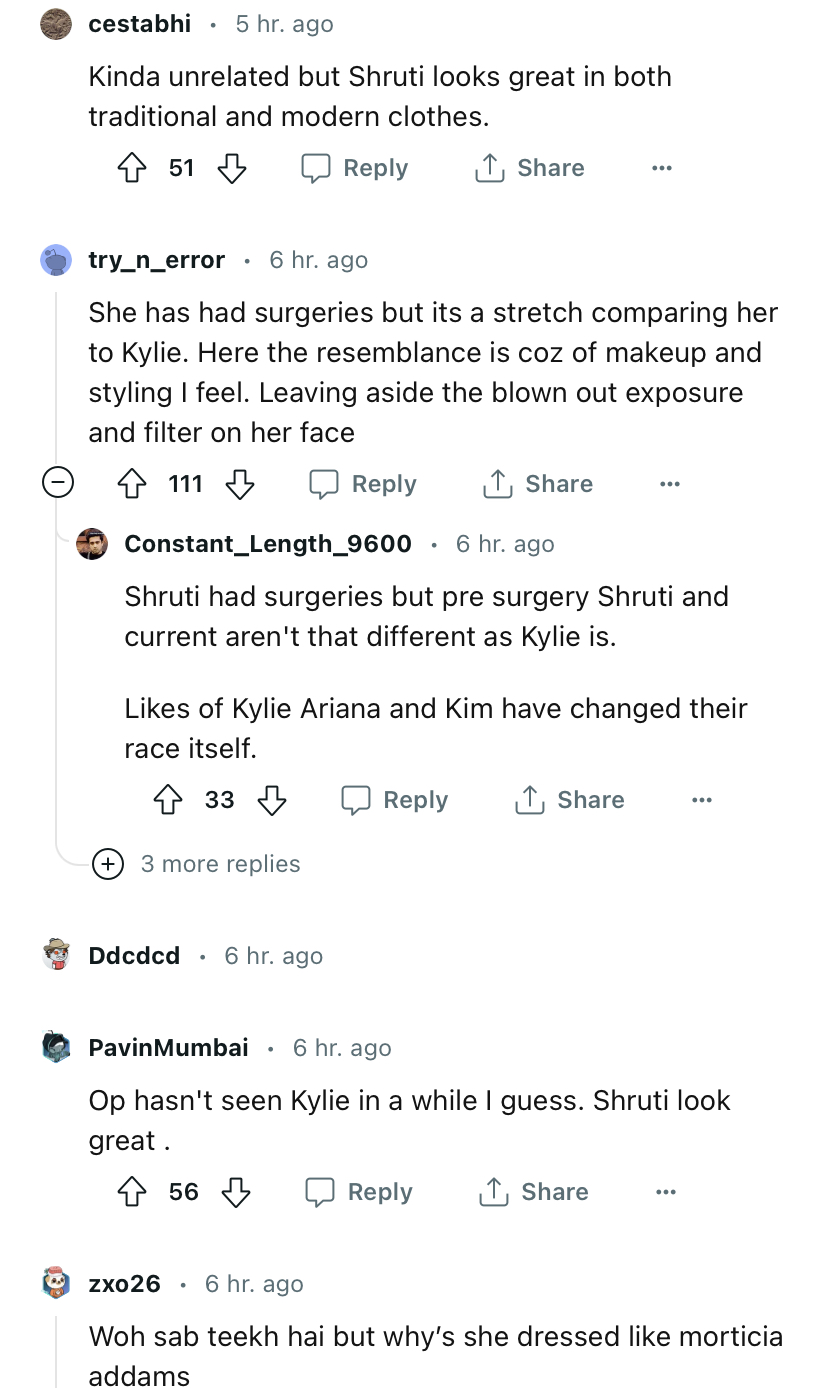This screenshot has height=1388, width=828.
Task: Upvote PavinMumbai's comment
Action: point(133,1192)
